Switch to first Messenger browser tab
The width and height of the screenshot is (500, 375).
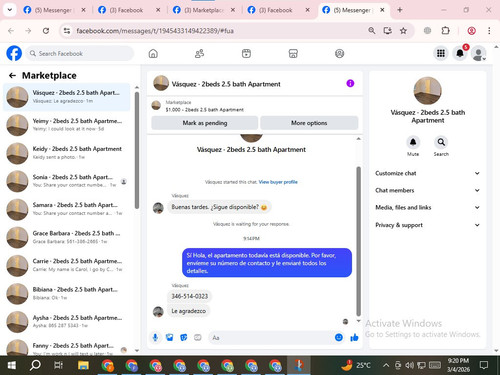click(53, 10)
